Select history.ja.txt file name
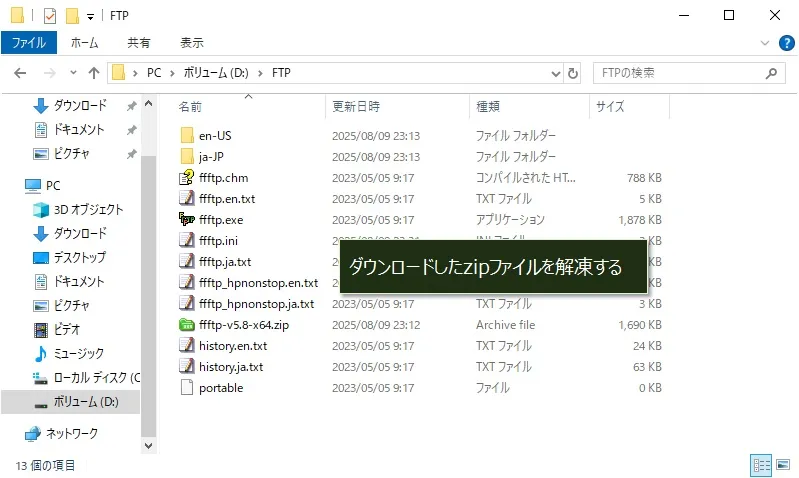 pos(231,367)
